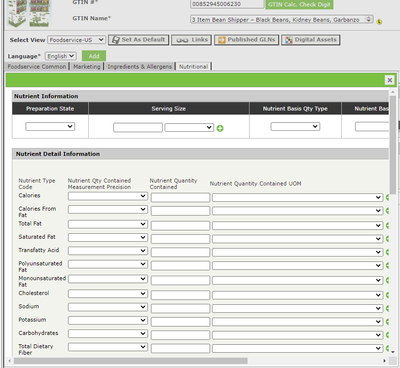Open Saturated Fat UOM dropdown
The image size is (400, 368).
point(297,239)
